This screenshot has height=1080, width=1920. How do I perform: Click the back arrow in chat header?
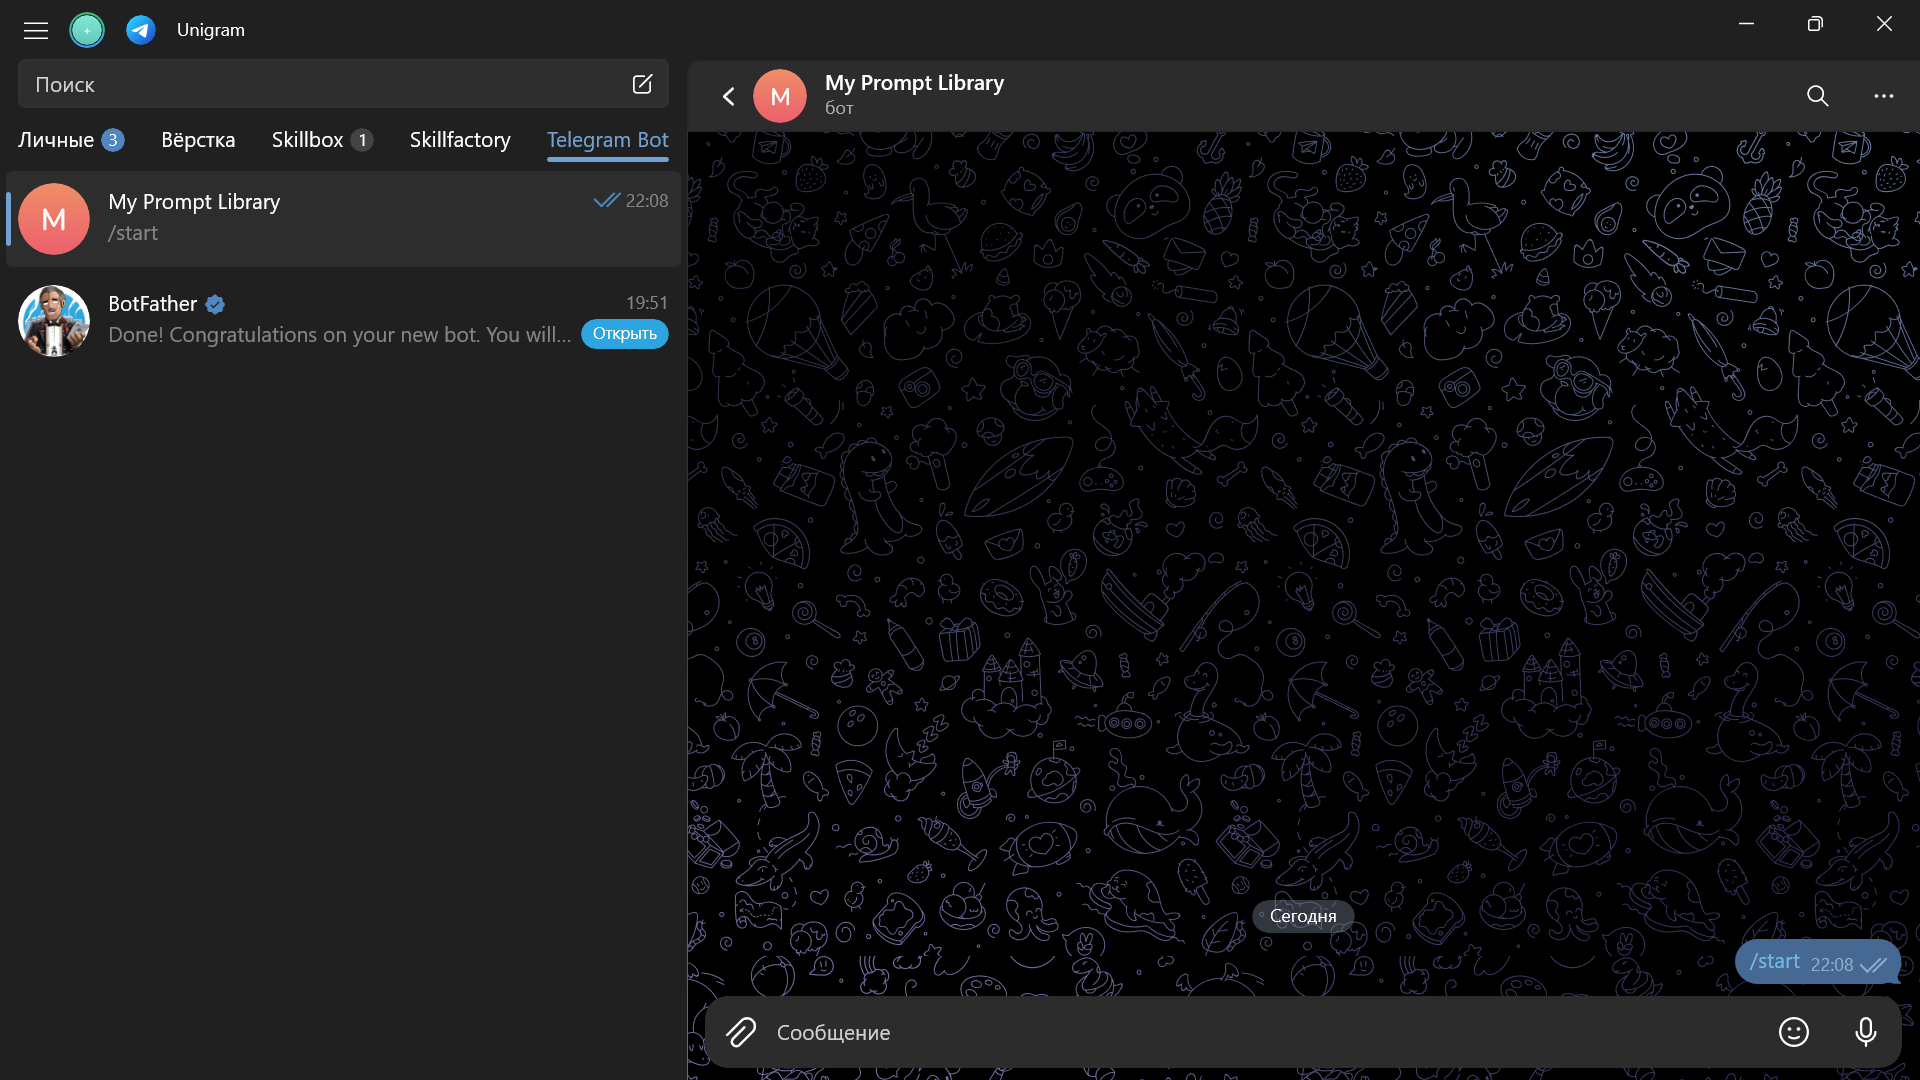tap(728, 96)
